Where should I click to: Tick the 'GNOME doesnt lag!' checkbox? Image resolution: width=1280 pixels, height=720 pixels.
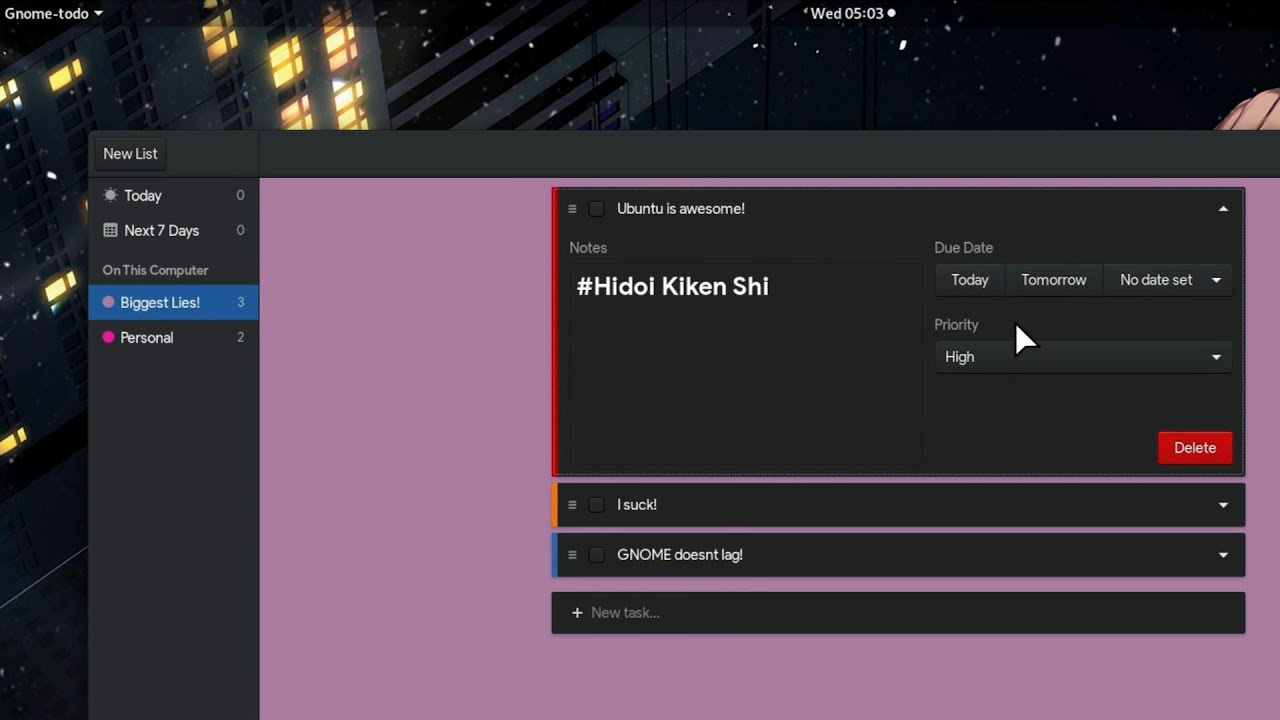tap(597, 555)
